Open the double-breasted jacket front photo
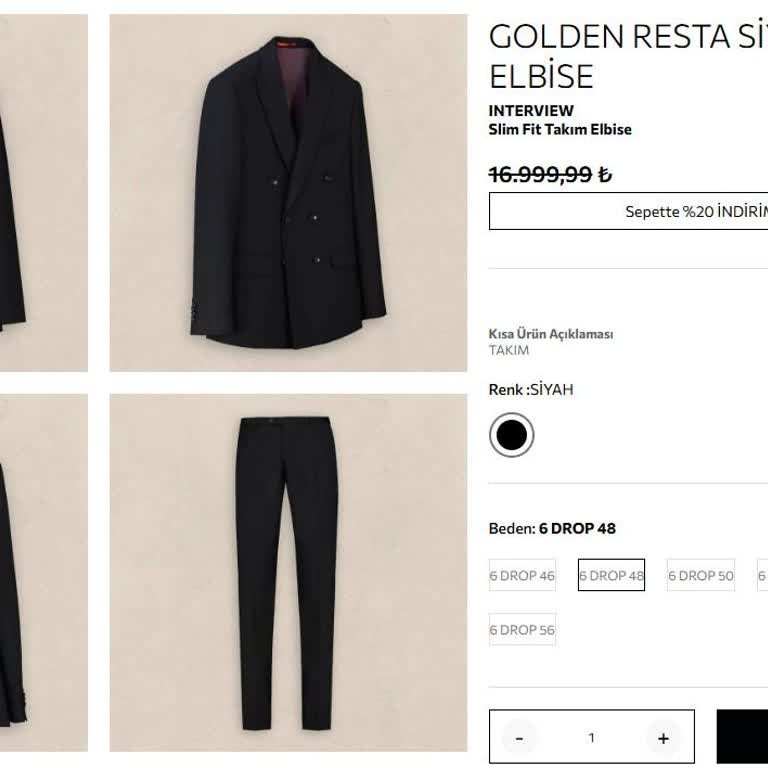This screenshot has width=768, height=768. point(288,193)
